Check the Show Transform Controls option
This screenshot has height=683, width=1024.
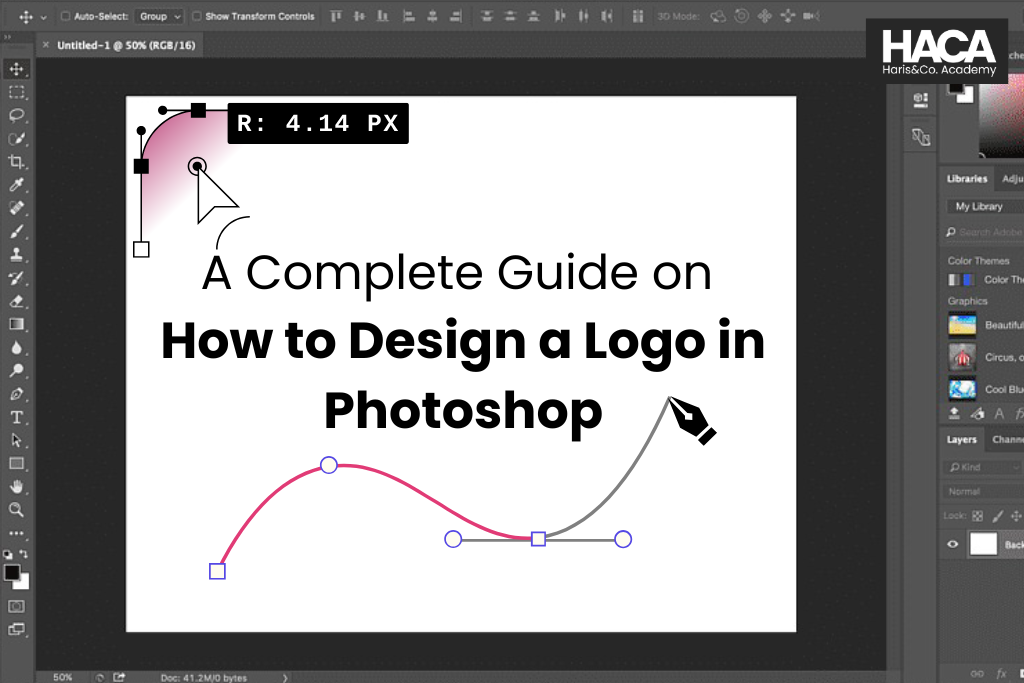198,16
